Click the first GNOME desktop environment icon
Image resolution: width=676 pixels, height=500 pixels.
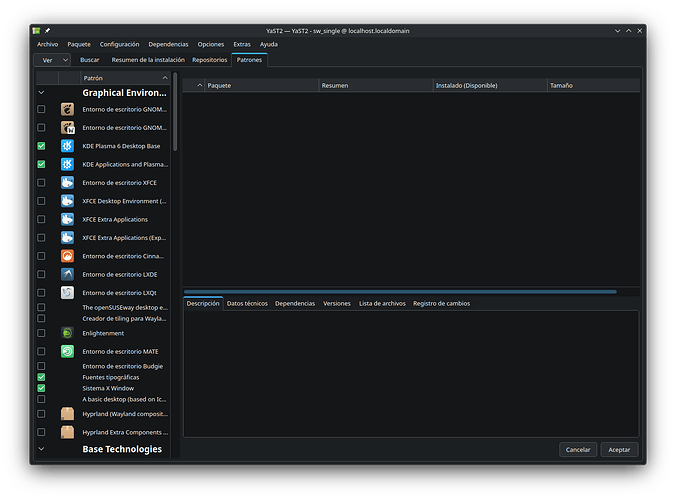[x=67, y=109]
